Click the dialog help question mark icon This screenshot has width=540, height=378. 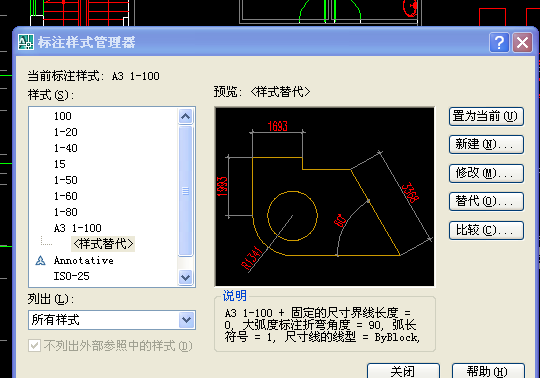(x=499, y=43)
